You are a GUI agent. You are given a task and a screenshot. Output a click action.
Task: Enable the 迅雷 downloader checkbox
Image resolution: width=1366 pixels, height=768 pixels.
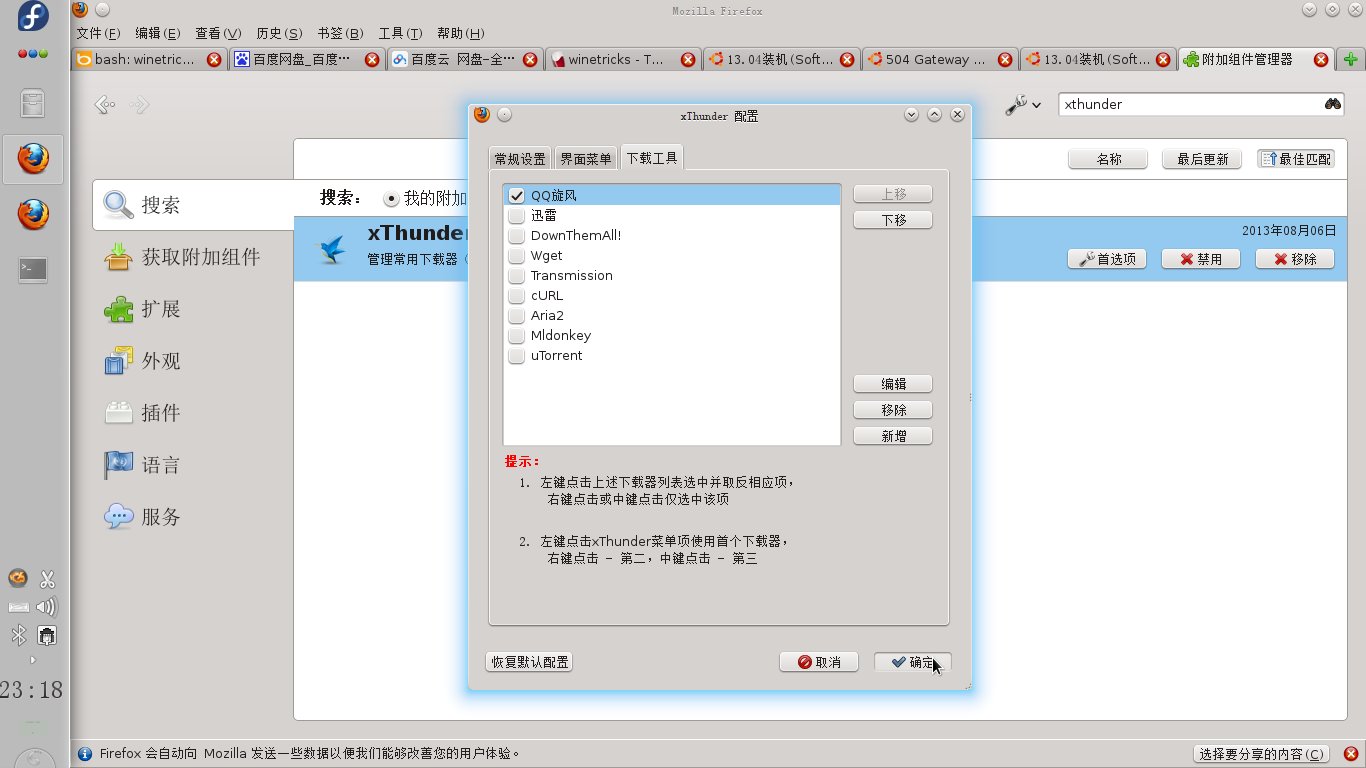click(517, 216)
